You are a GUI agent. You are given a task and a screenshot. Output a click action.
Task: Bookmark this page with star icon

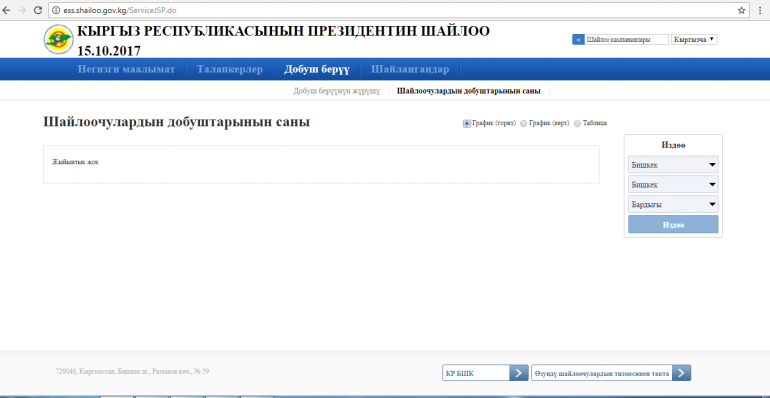click(741, 10)
